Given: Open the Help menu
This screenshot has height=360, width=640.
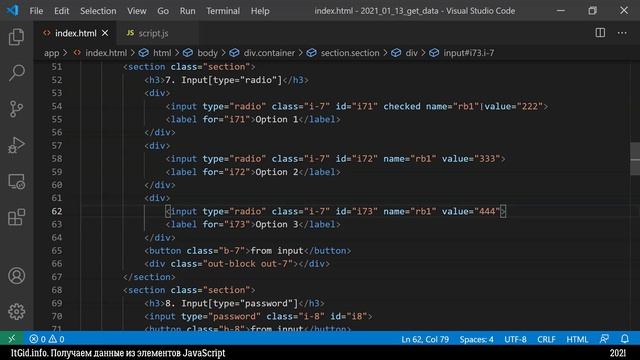Looking at the screenshot, I should tap(260, 11).
